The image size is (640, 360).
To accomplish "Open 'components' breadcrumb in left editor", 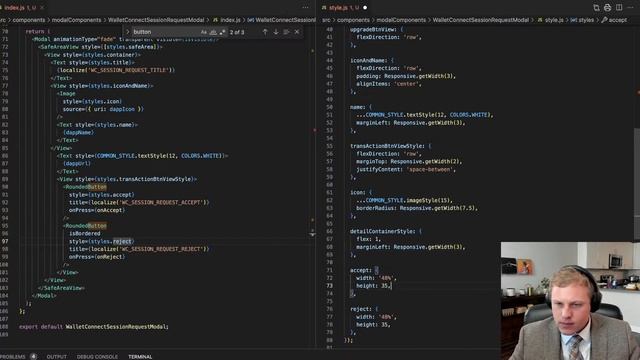I will click(29, 20).
